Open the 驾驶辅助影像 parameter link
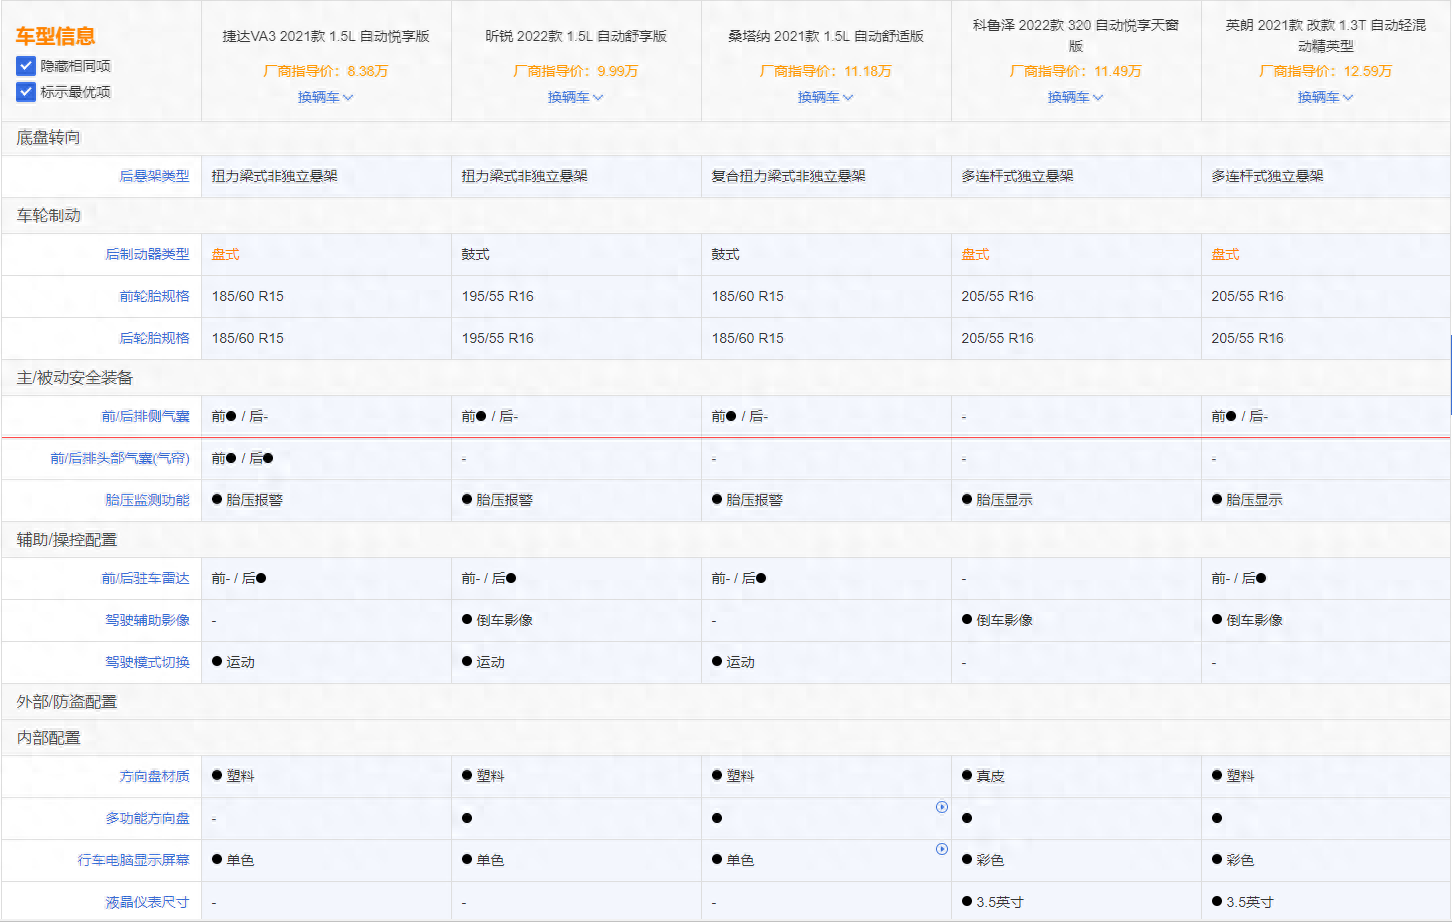The width and height of the screenshot is (1452, 922). pyautogui.click(x=147, y=620)
